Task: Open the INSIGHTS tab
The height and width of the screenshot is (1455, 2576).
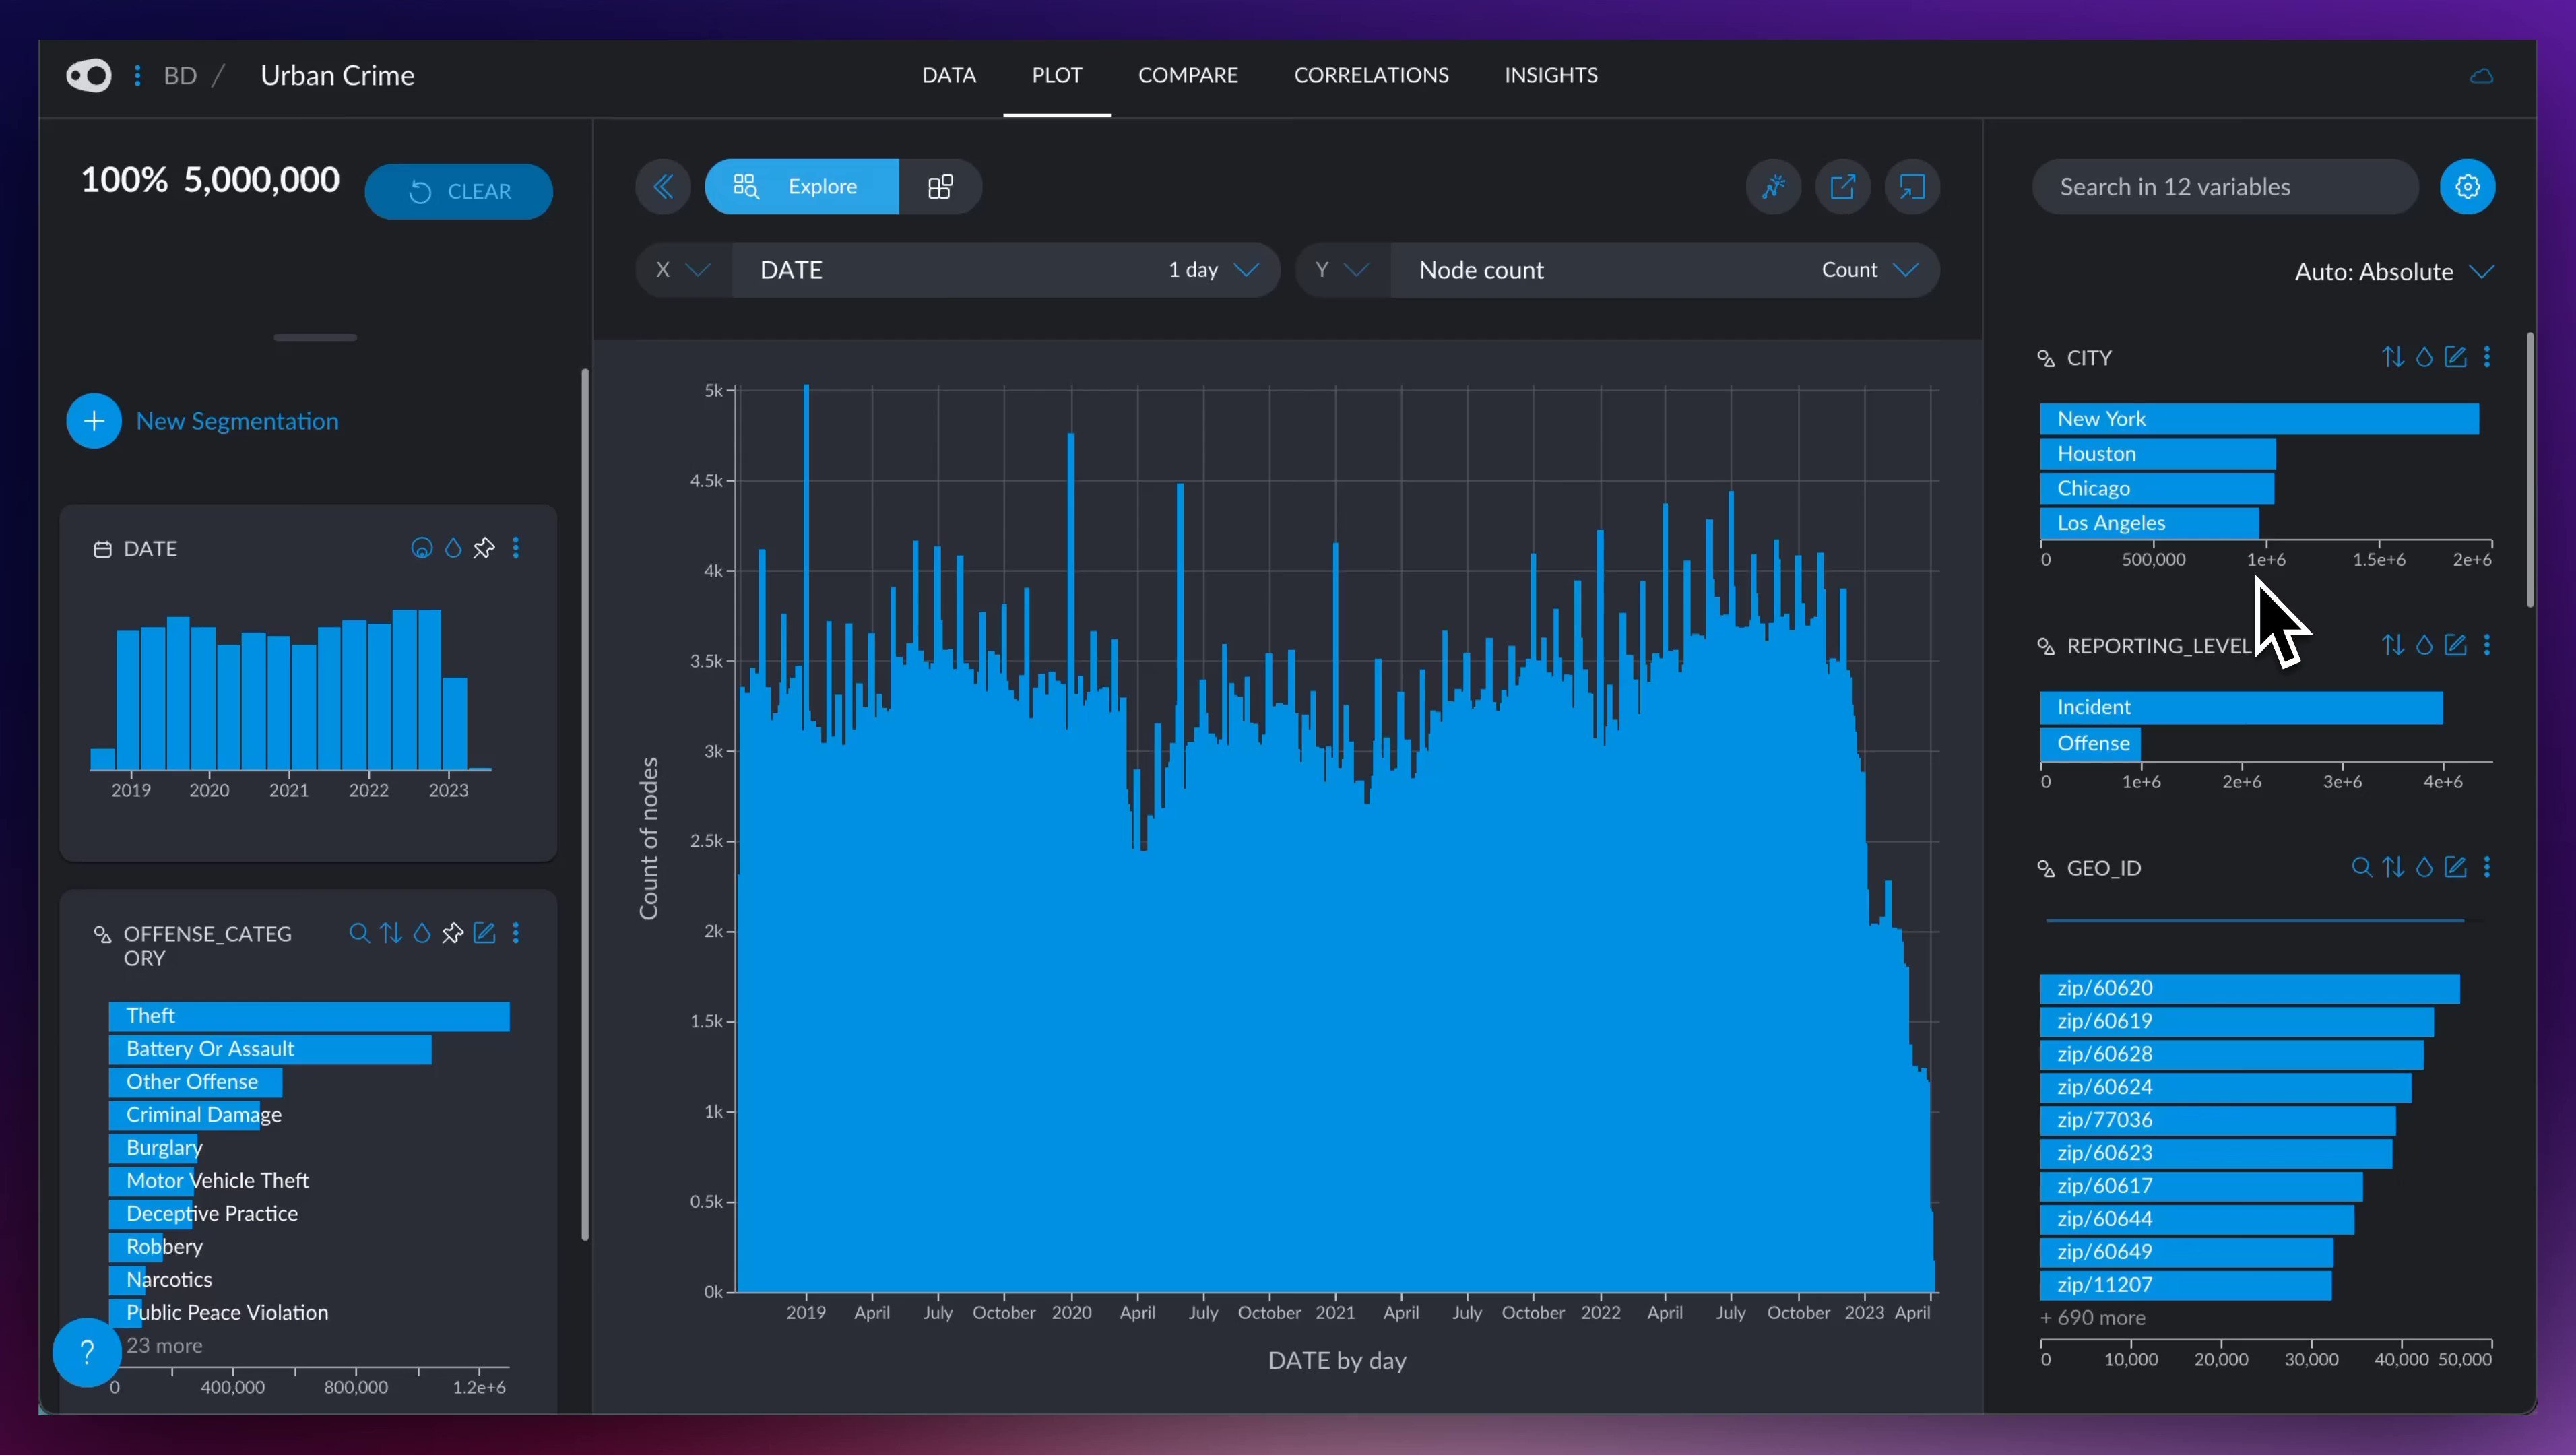Action: [x=1550, y=75]
